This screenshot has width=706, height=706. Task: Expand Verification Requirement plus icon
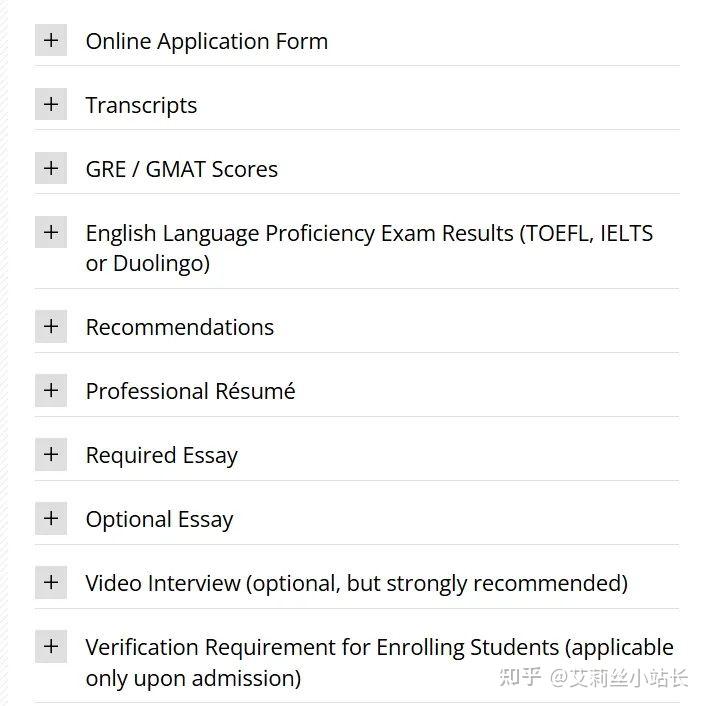pyautogui.click(x=51, y=647)
